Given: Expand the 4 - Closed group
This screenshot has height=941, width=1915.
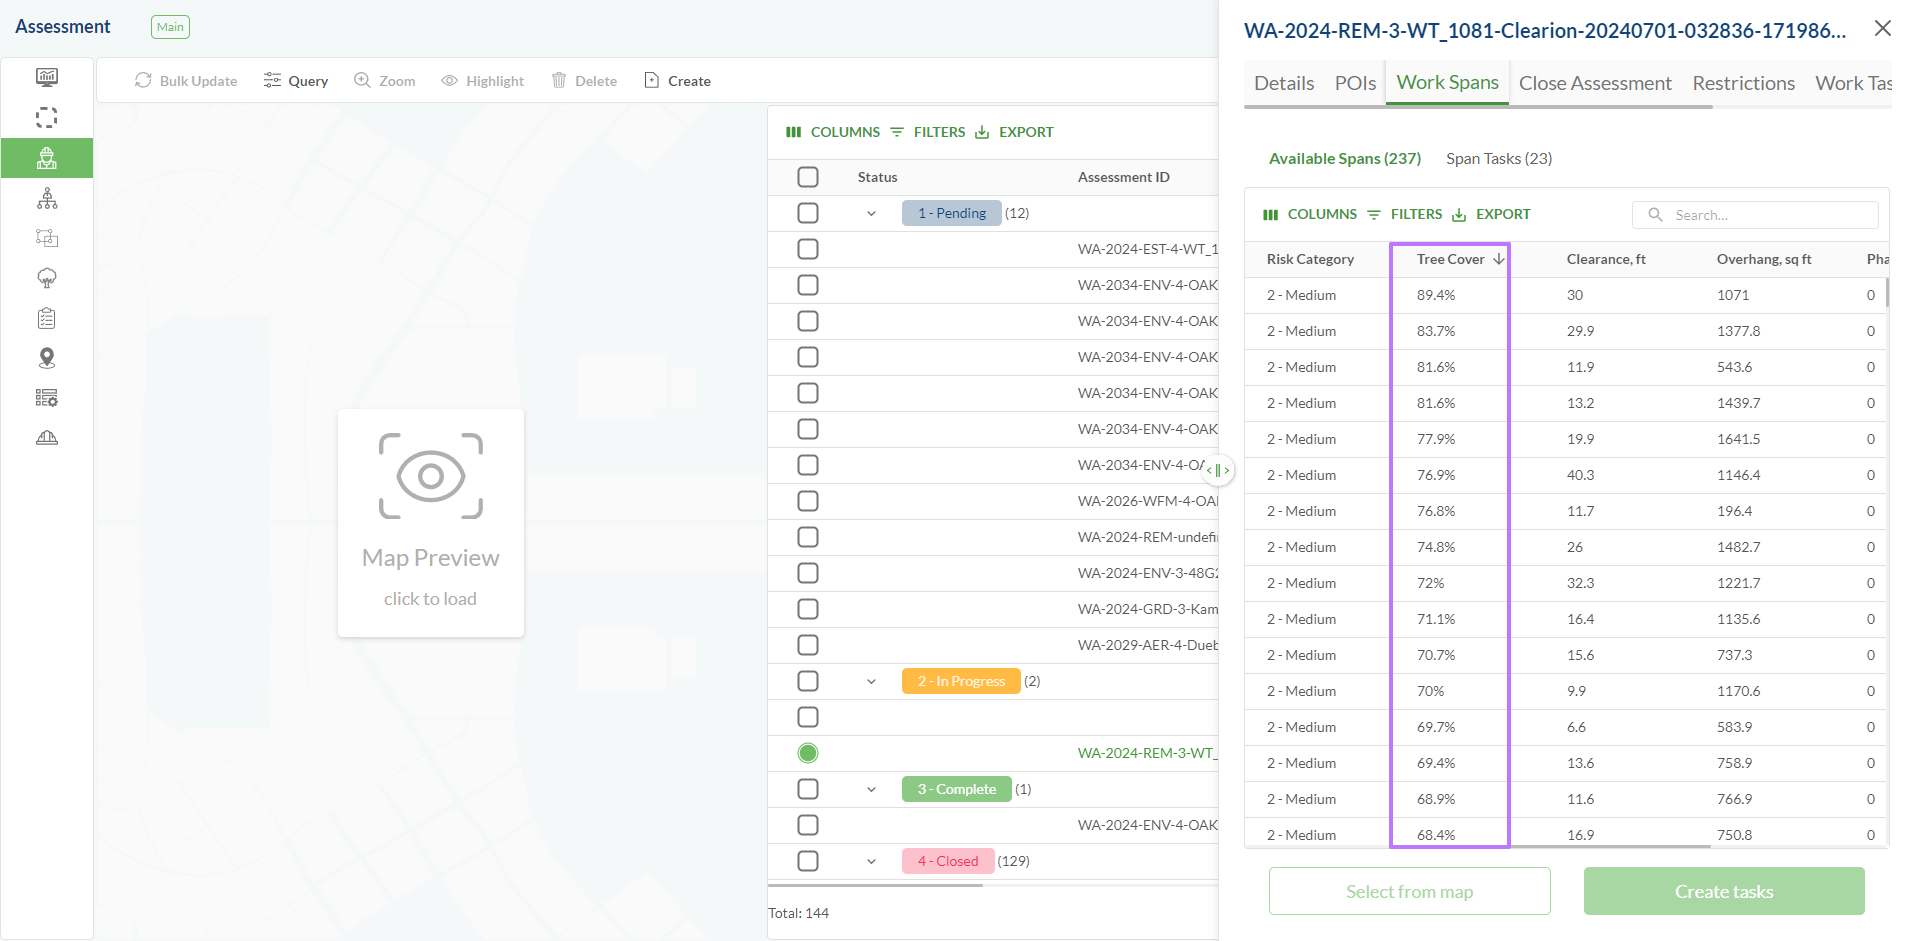Looking at the screenshot, I should [x=871, y=861].
